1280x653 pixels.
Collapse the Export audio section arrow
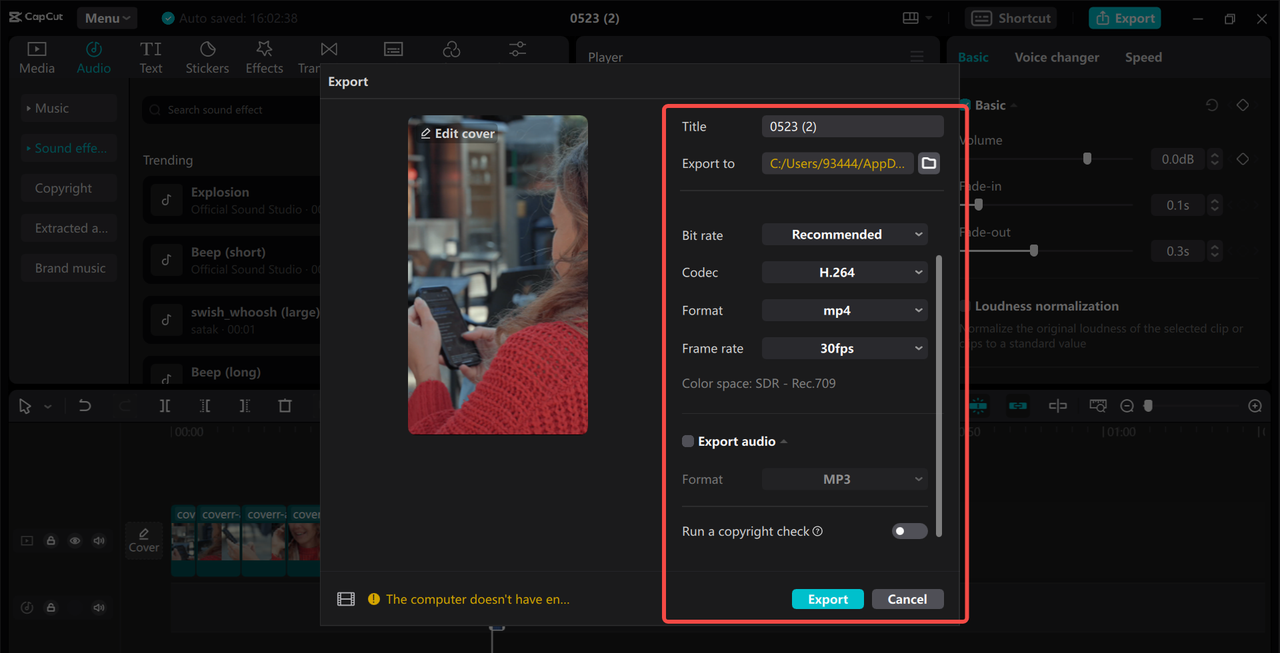coord(784,442)
